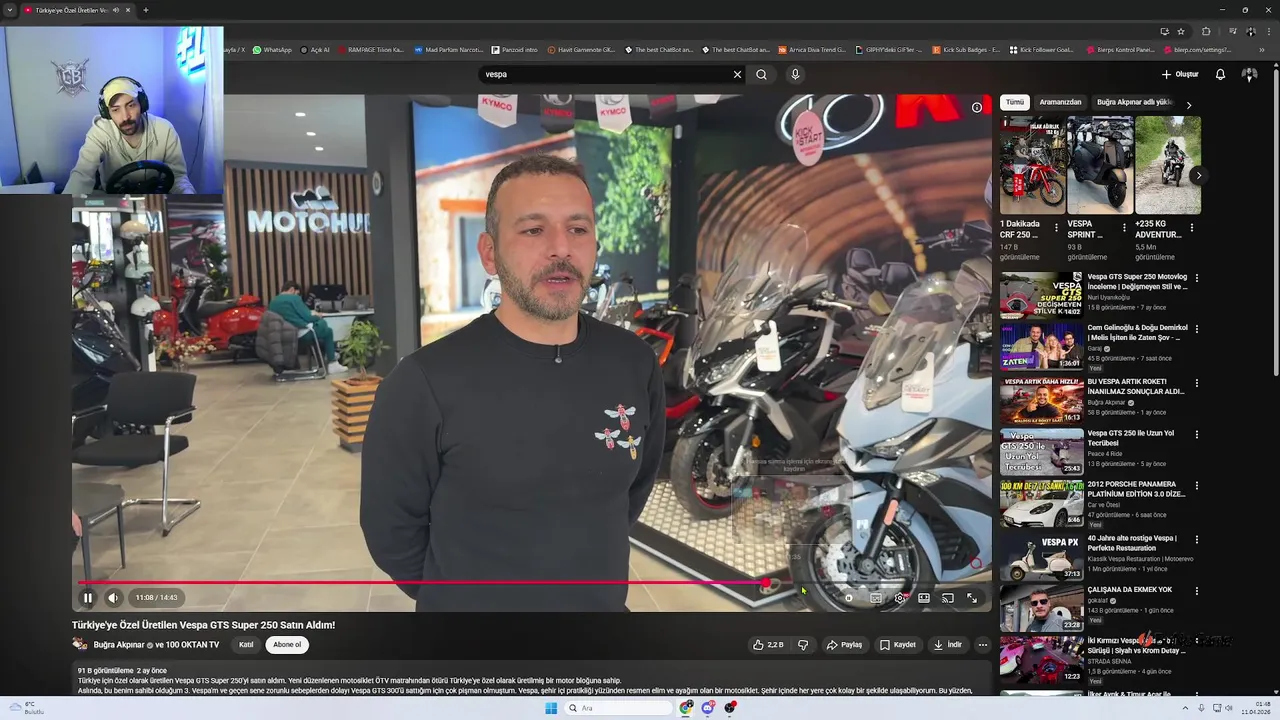Click the Katıl join button

tap(246, 645)
